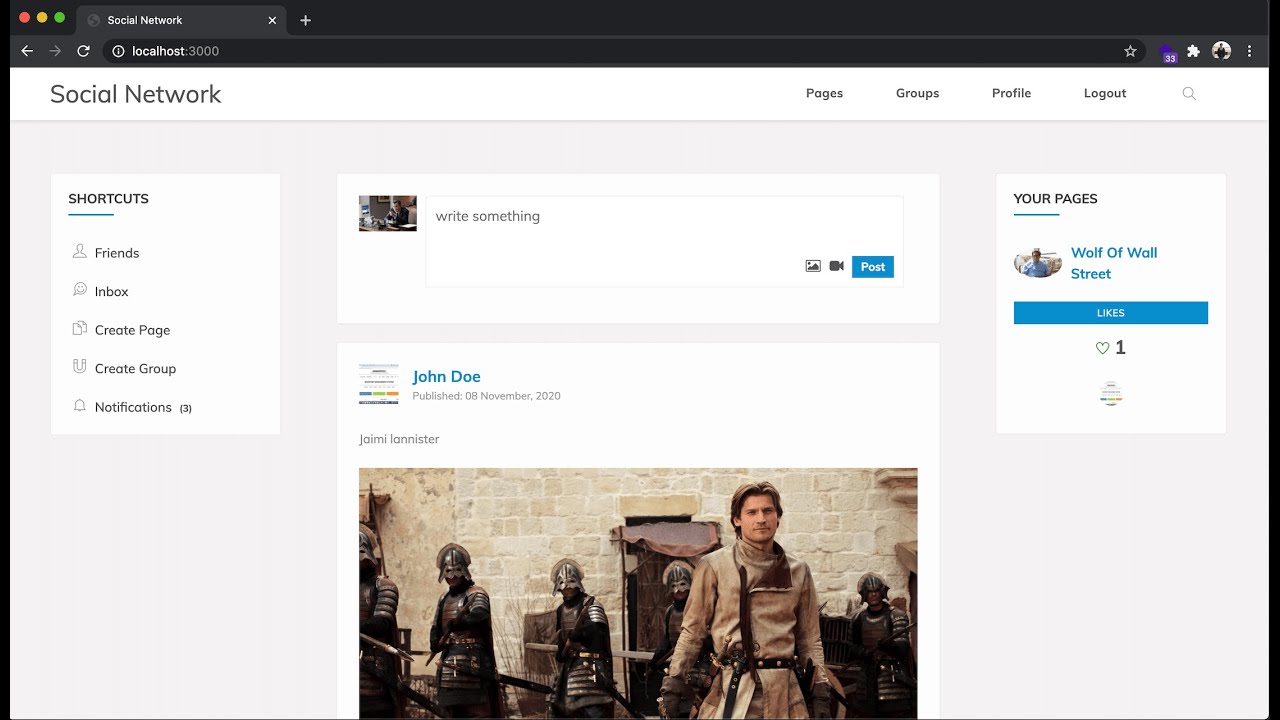Click the Notifications bell icon

pyautogui.click(x=80, y=405)
